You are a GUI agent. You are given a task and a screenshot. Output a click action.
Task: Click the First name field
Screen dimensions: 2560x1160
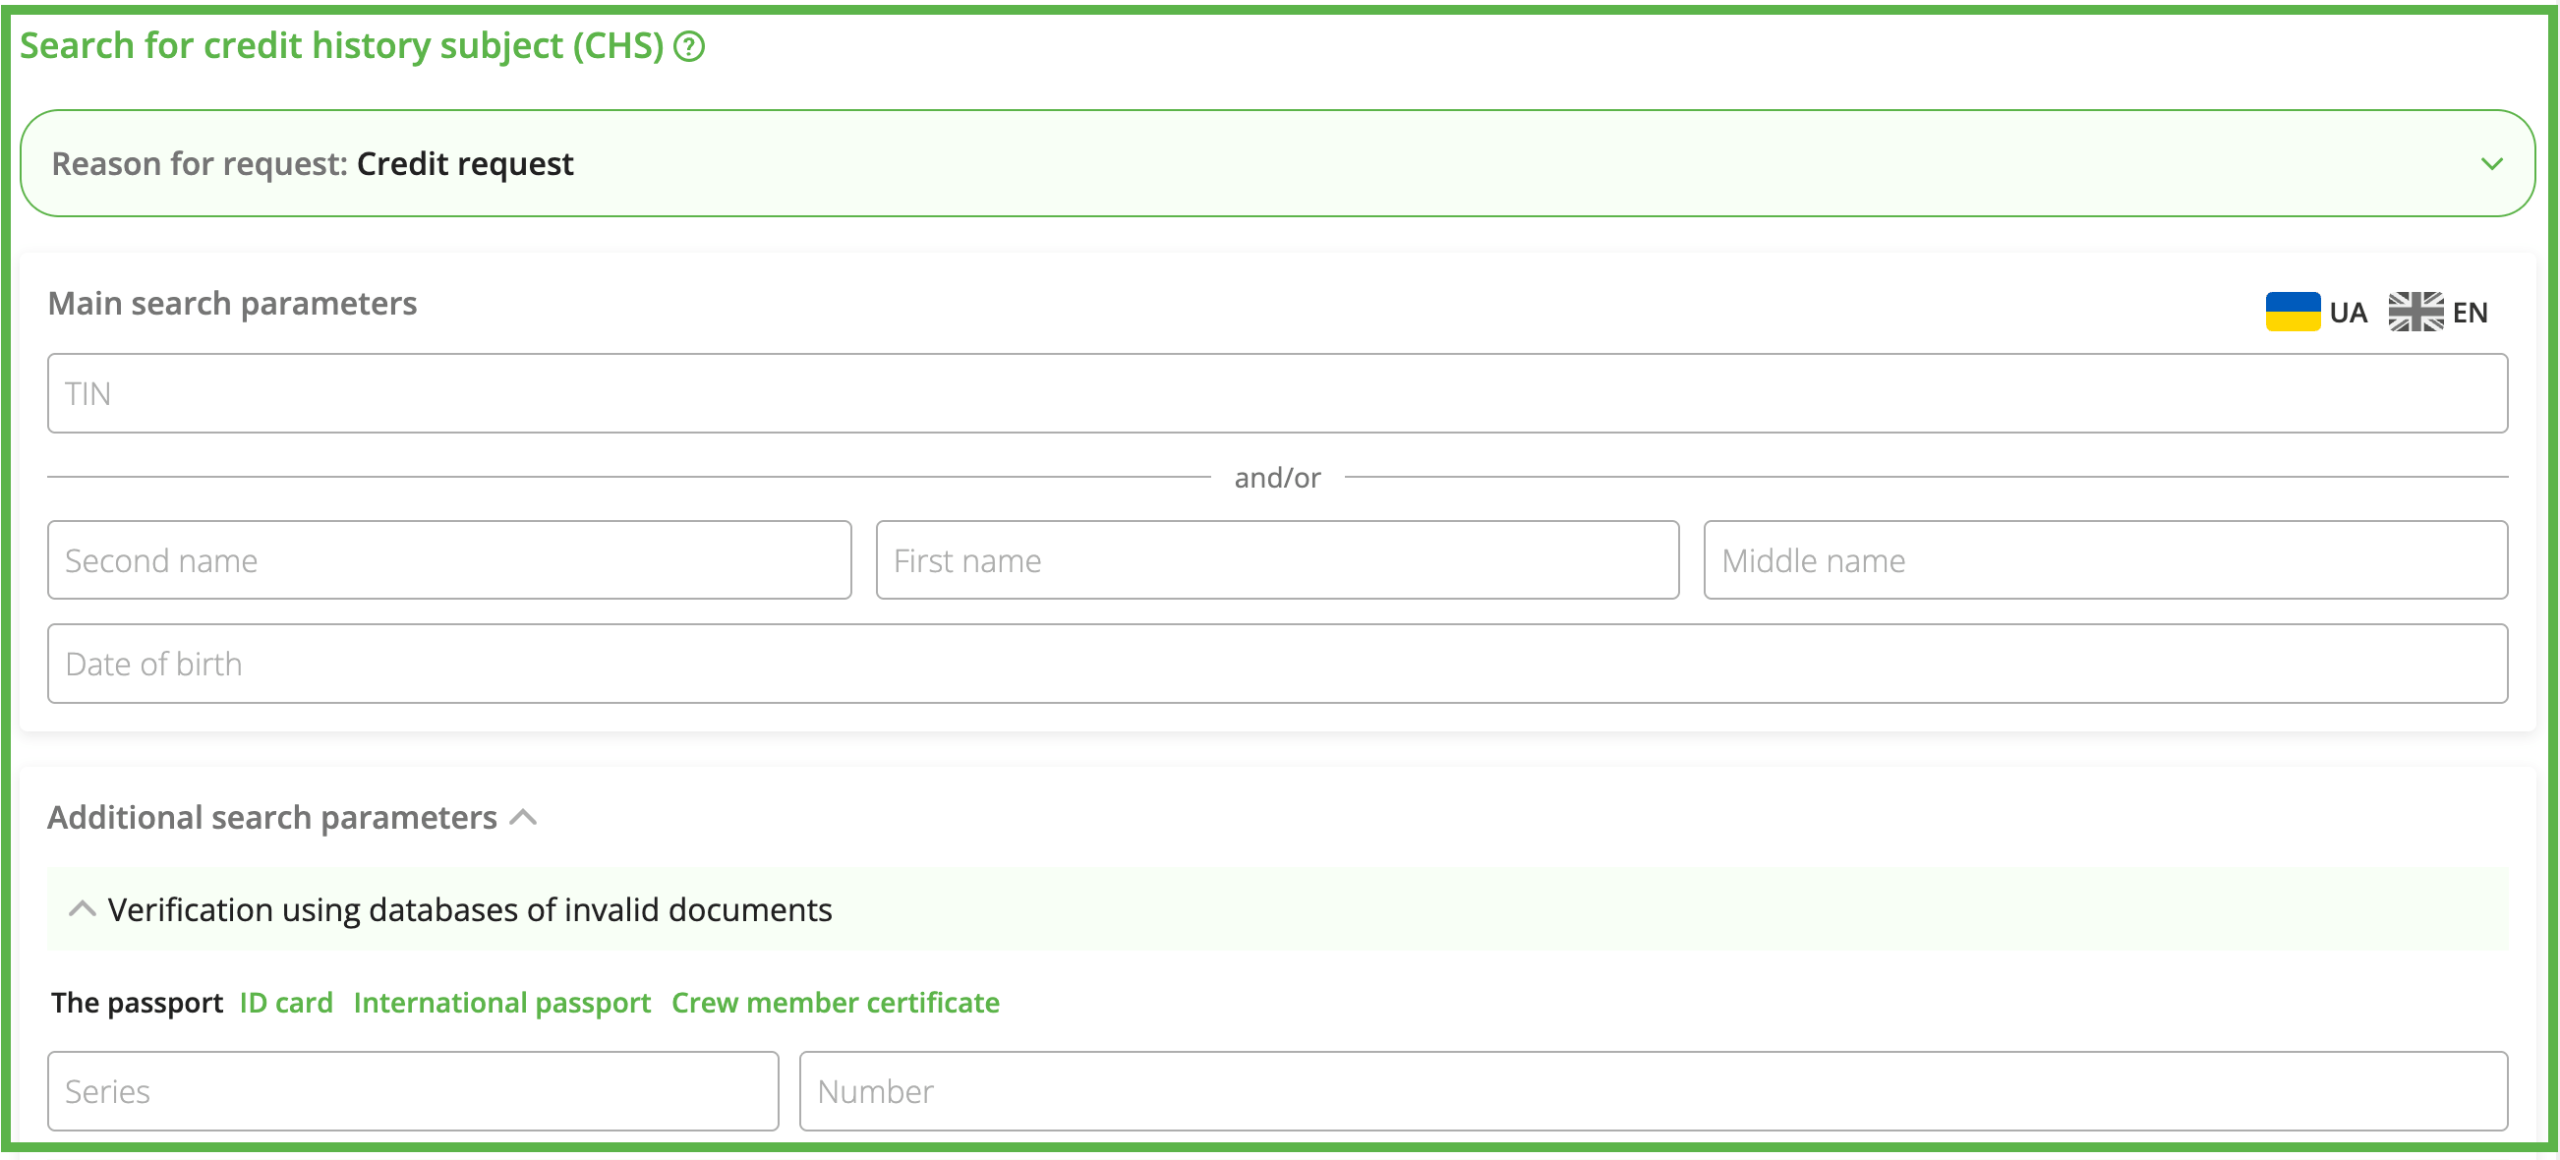coord(1276,560)
